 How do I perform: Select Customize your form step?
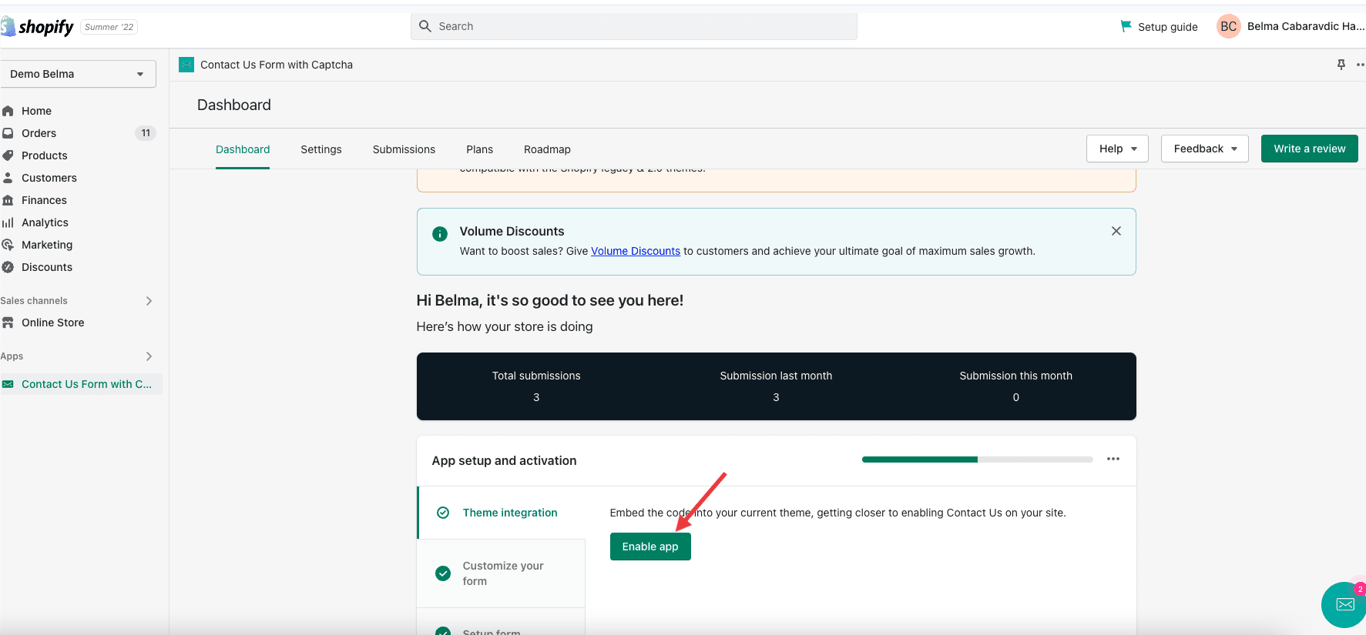(x=501, y=573)
